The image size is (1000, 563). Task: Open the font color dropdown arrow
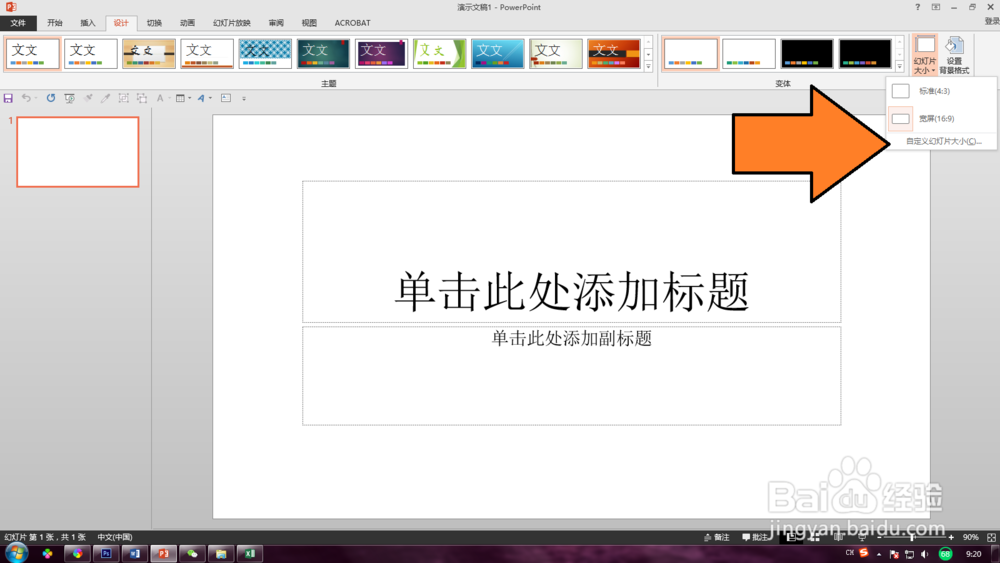click(x=169, y=98)
